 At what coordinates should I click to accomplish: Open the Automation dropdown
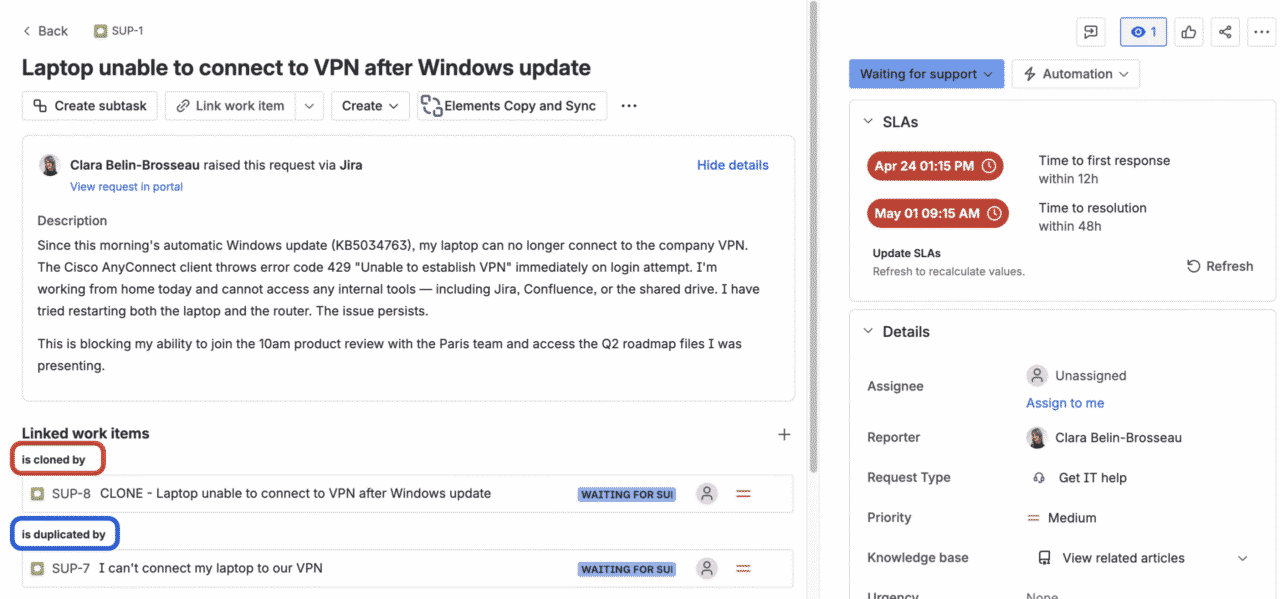point(1075,74)
